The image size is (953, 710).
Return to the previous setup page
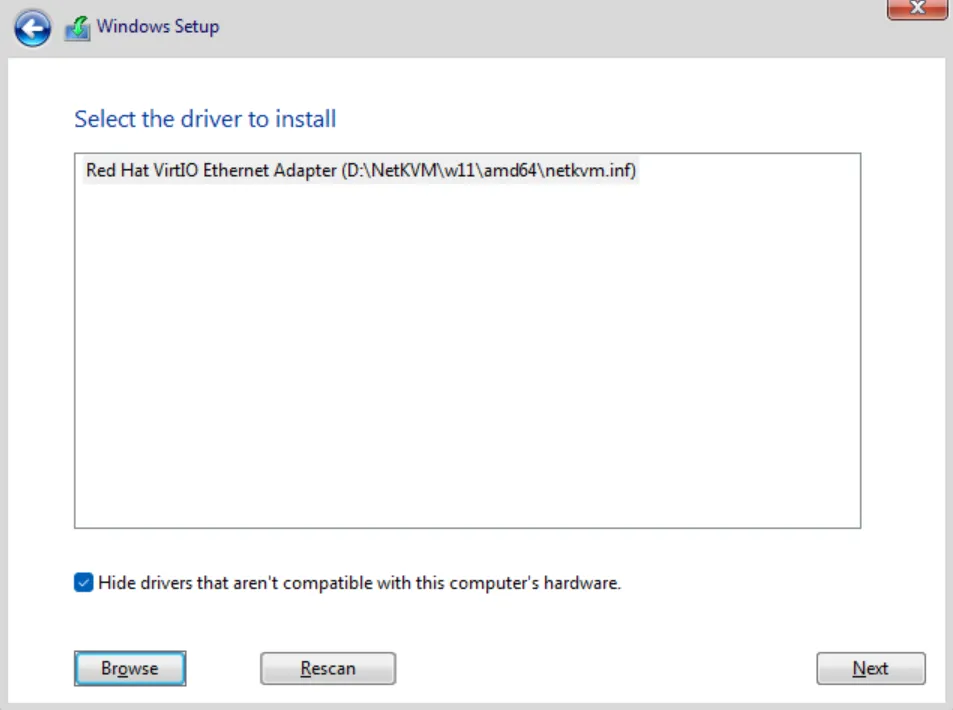pyautogui.click(x=32, y=29)
